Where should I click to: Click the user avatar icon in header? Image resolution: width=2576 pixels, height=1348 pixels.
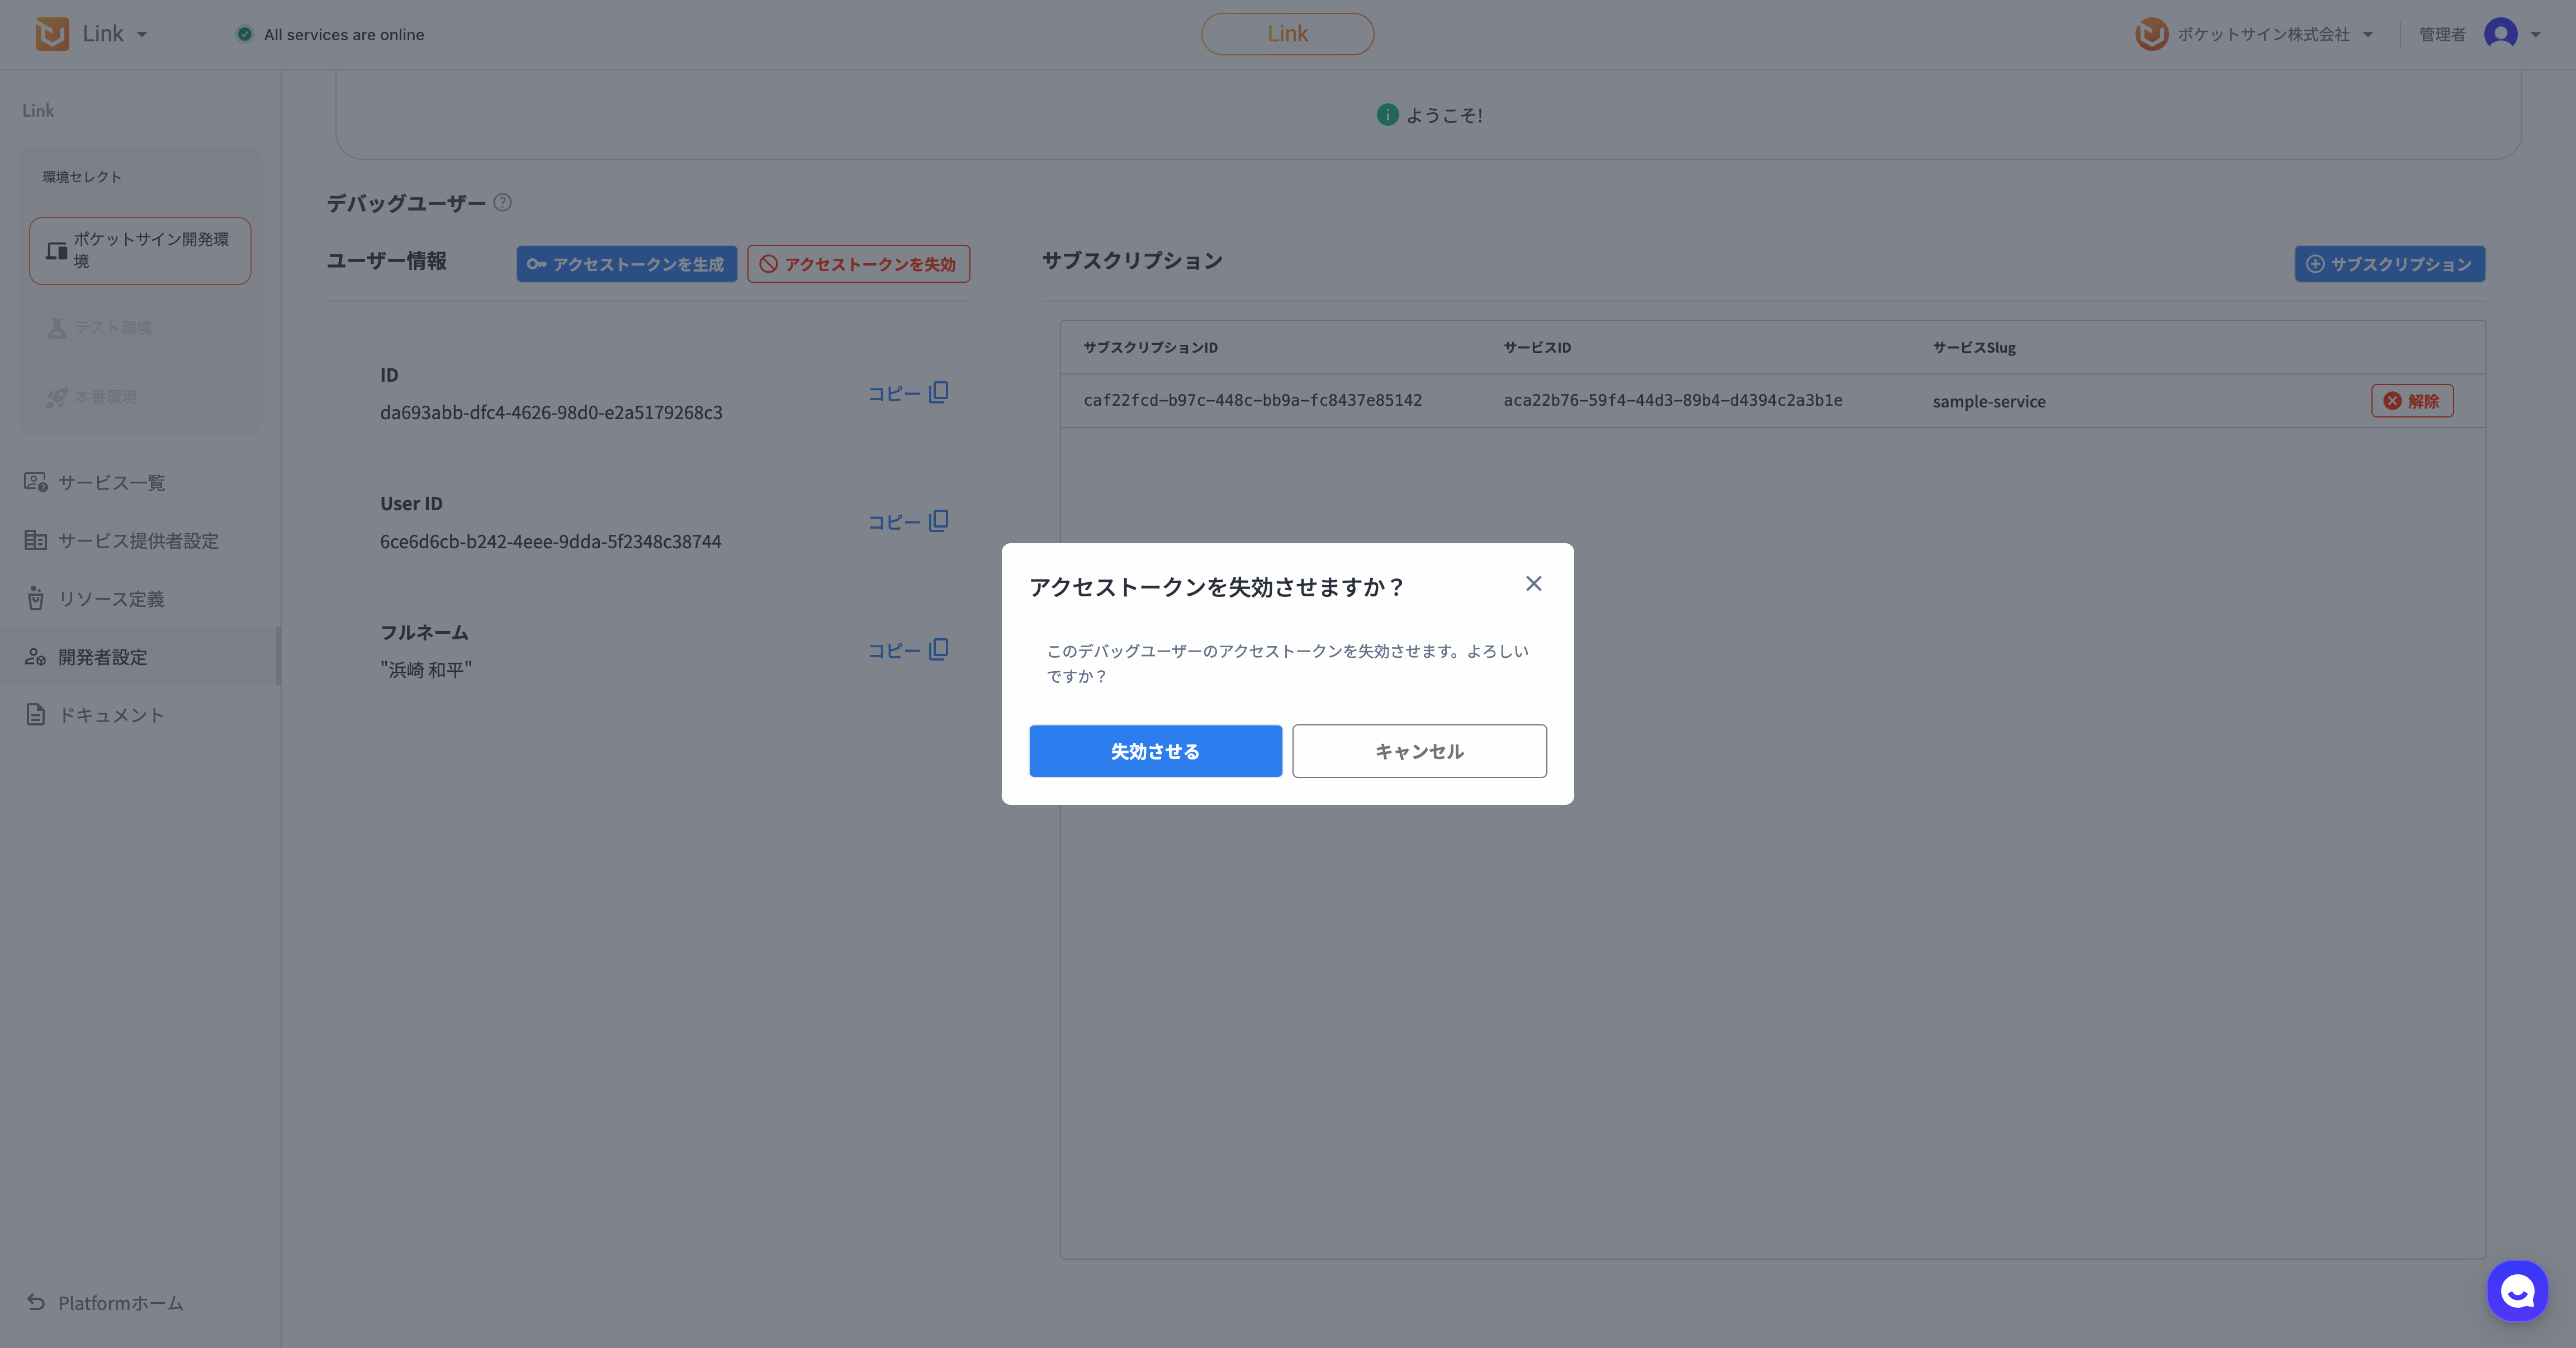tap(2500, 34)
